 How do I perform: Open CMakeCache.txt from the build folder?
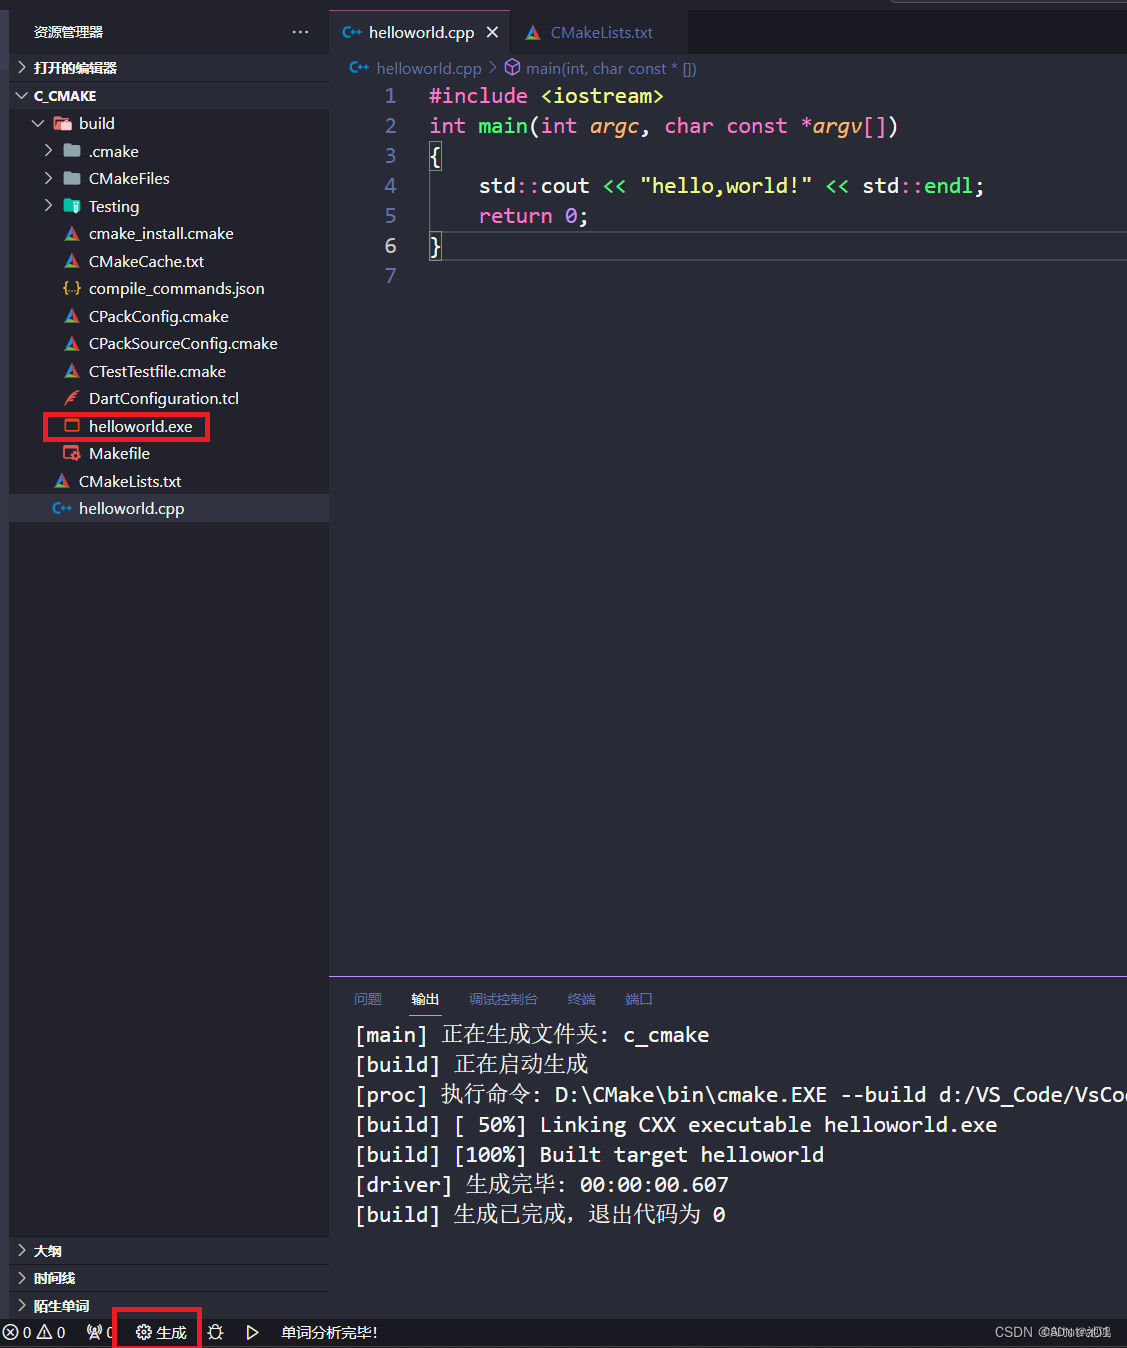pyautogui.click(x=146, y=261)
